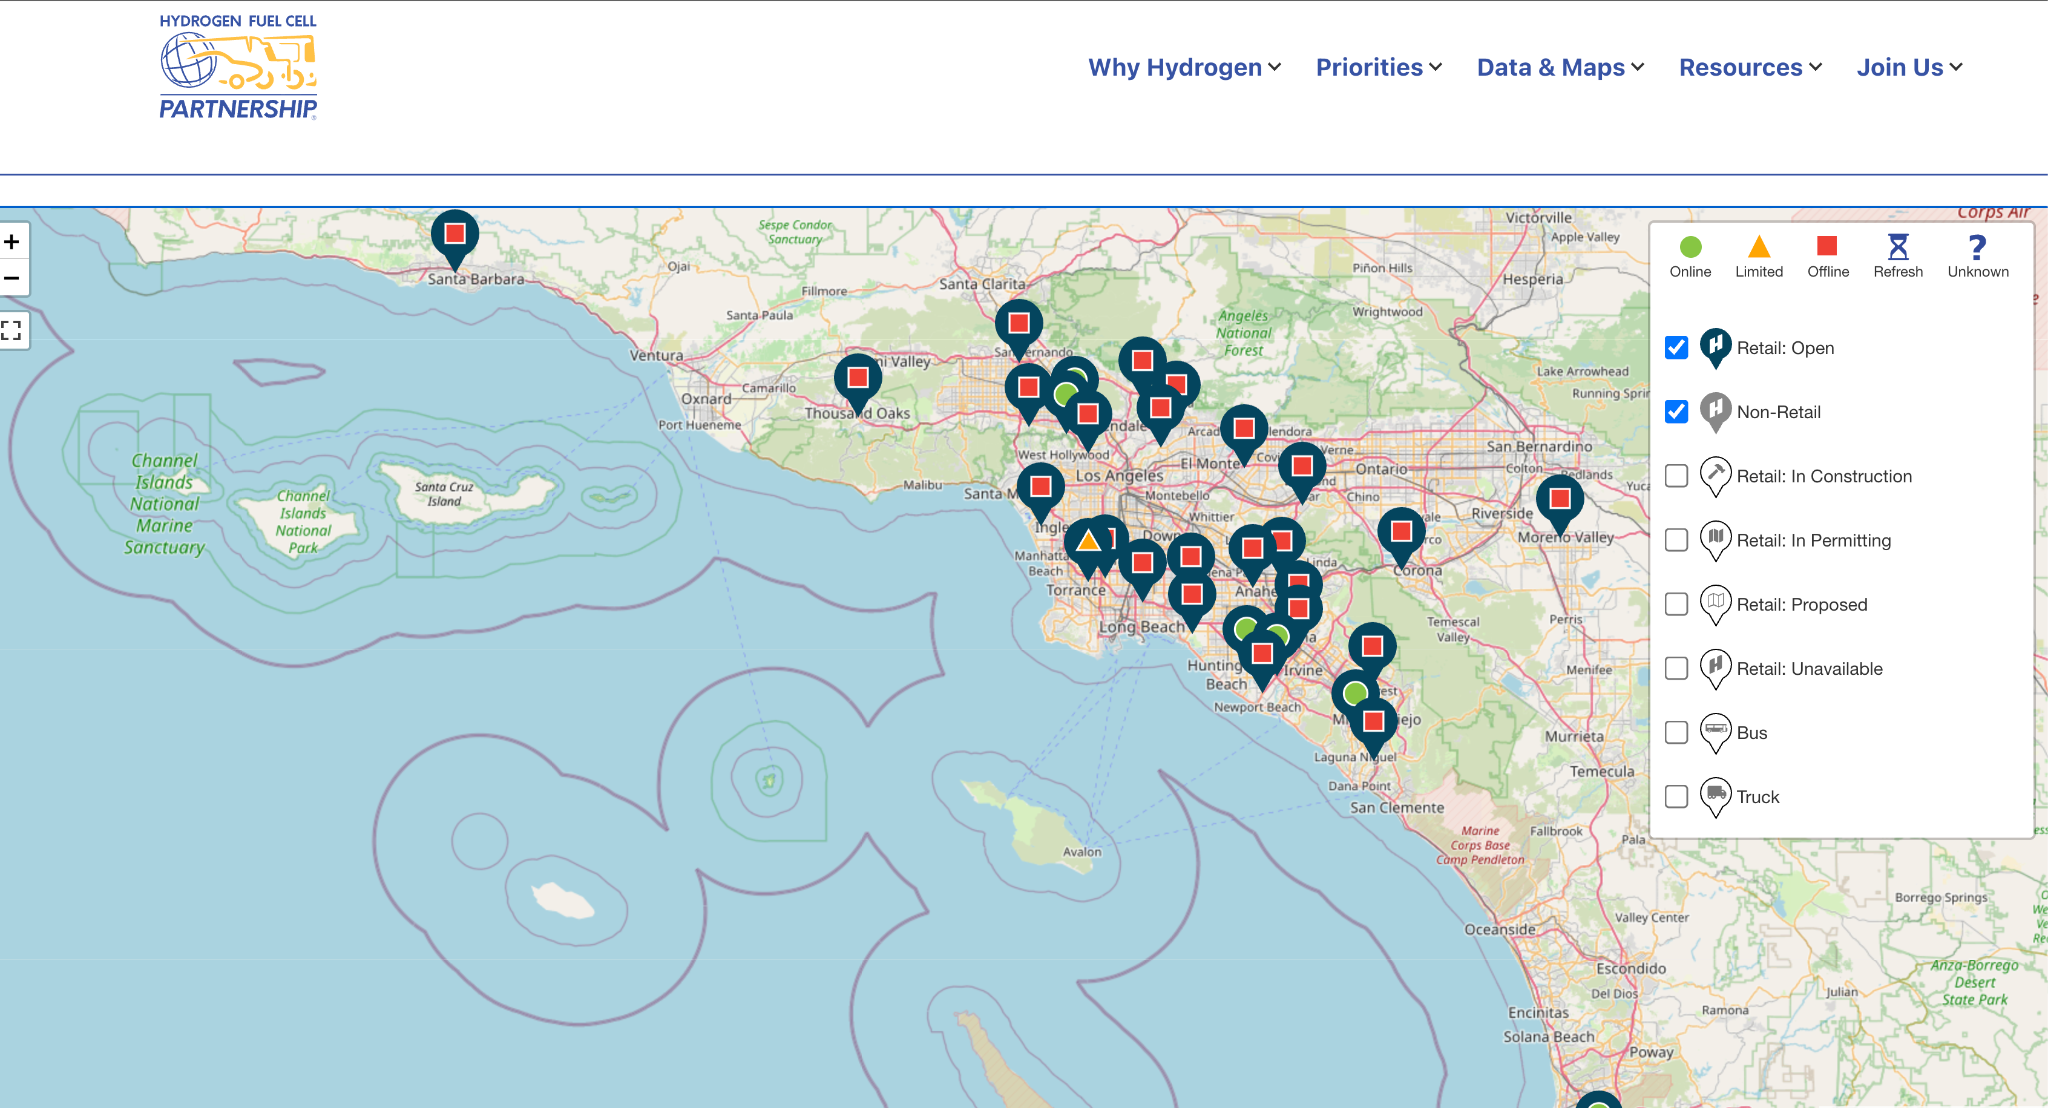Click the Retail: In Construction hammer pin icon

coord(1715,476)
